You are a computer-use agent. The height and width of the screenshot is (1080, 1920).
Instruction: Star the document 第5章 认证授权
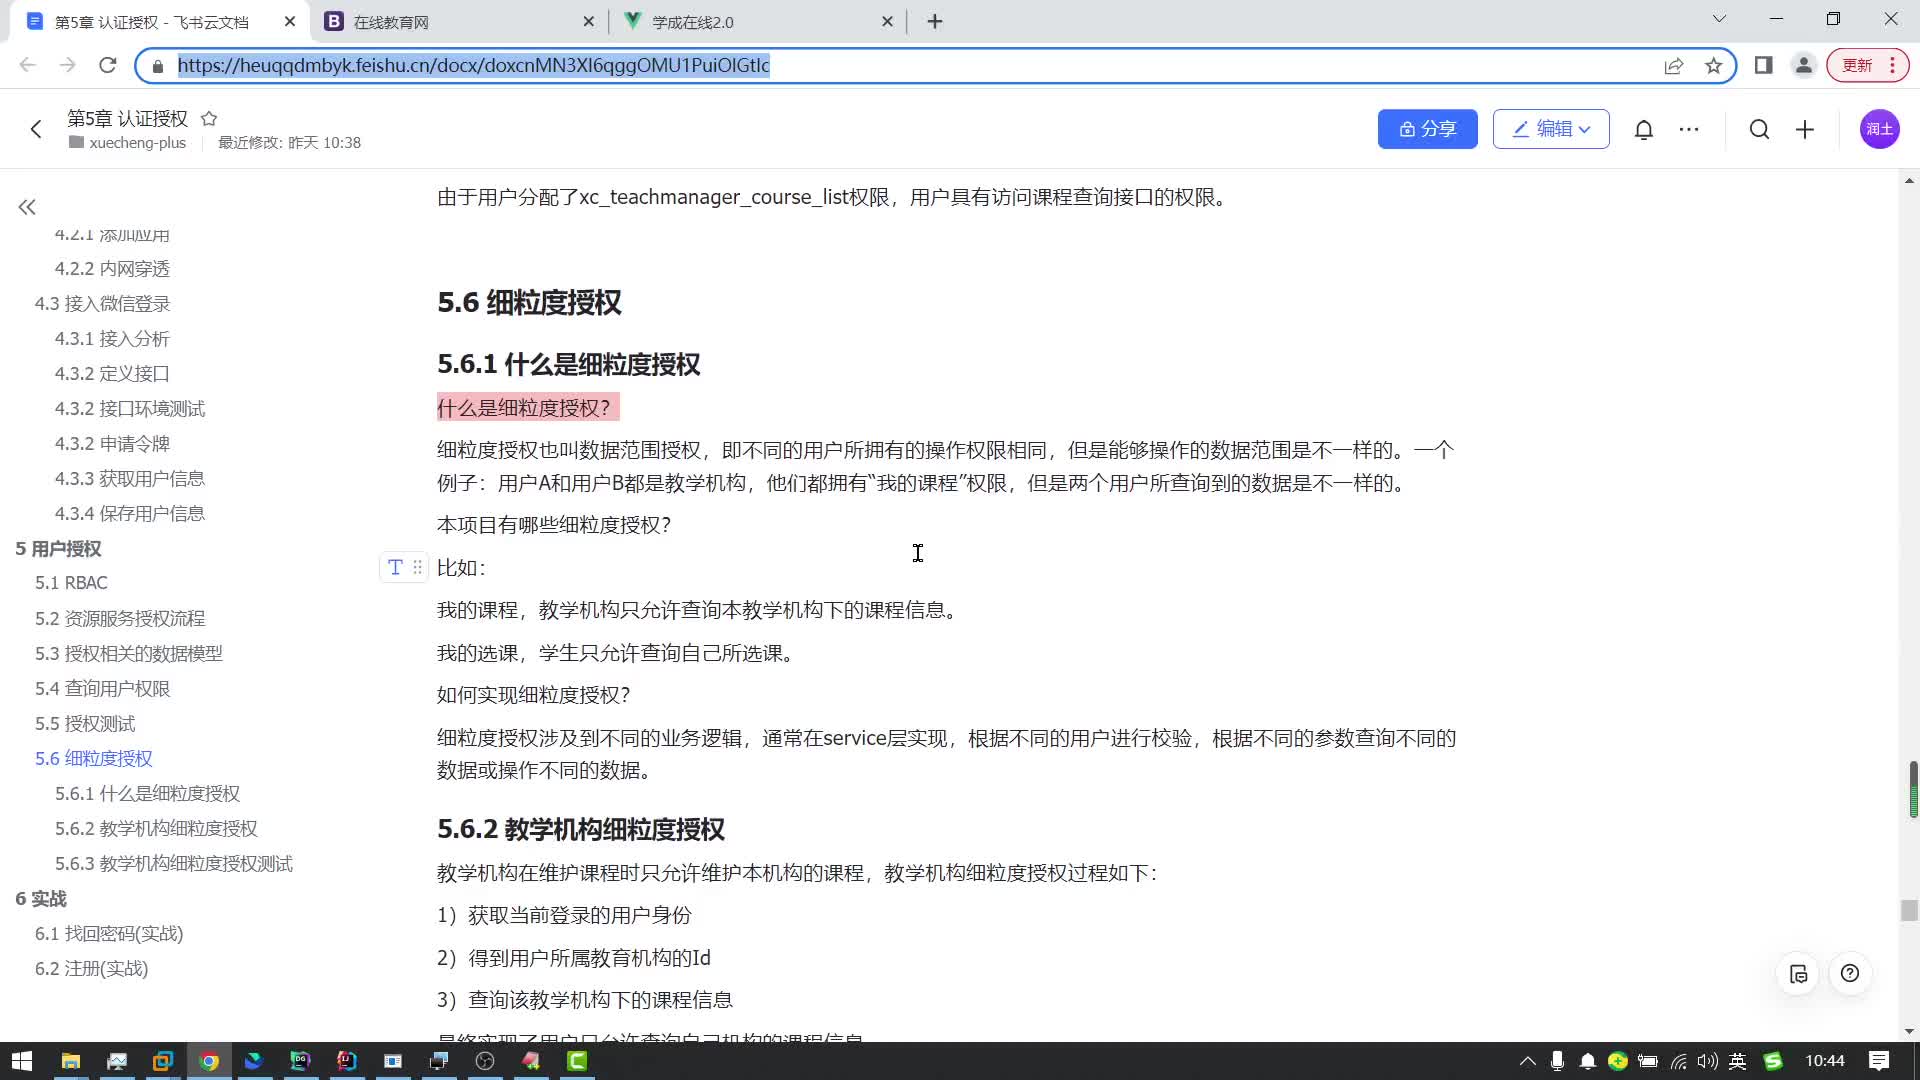coord(209,118)
